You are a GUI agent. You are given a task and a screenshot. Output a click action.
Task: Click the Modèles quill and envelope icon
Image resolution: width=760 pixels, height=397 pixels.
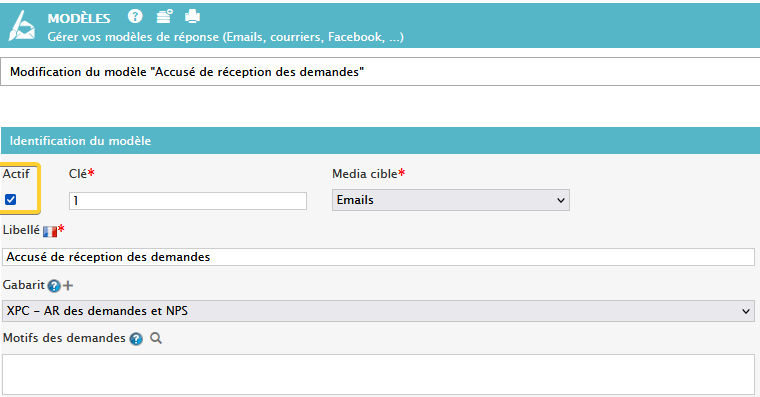(22, 26)
